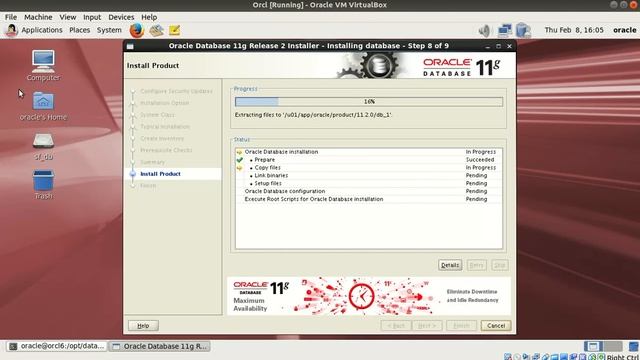Image resolution: width=640 pixels, height=360 pixels.
Task: Open the VirtualBox Help menu
Action: (149, 17)
